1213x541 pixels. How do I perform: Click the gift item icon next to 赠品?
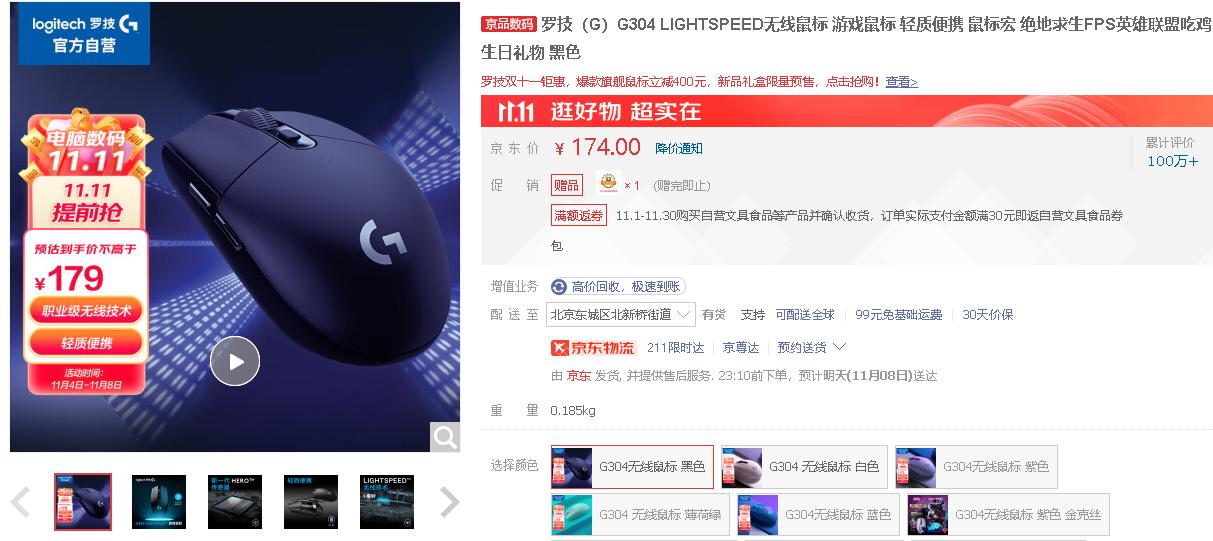pos(609,184)
